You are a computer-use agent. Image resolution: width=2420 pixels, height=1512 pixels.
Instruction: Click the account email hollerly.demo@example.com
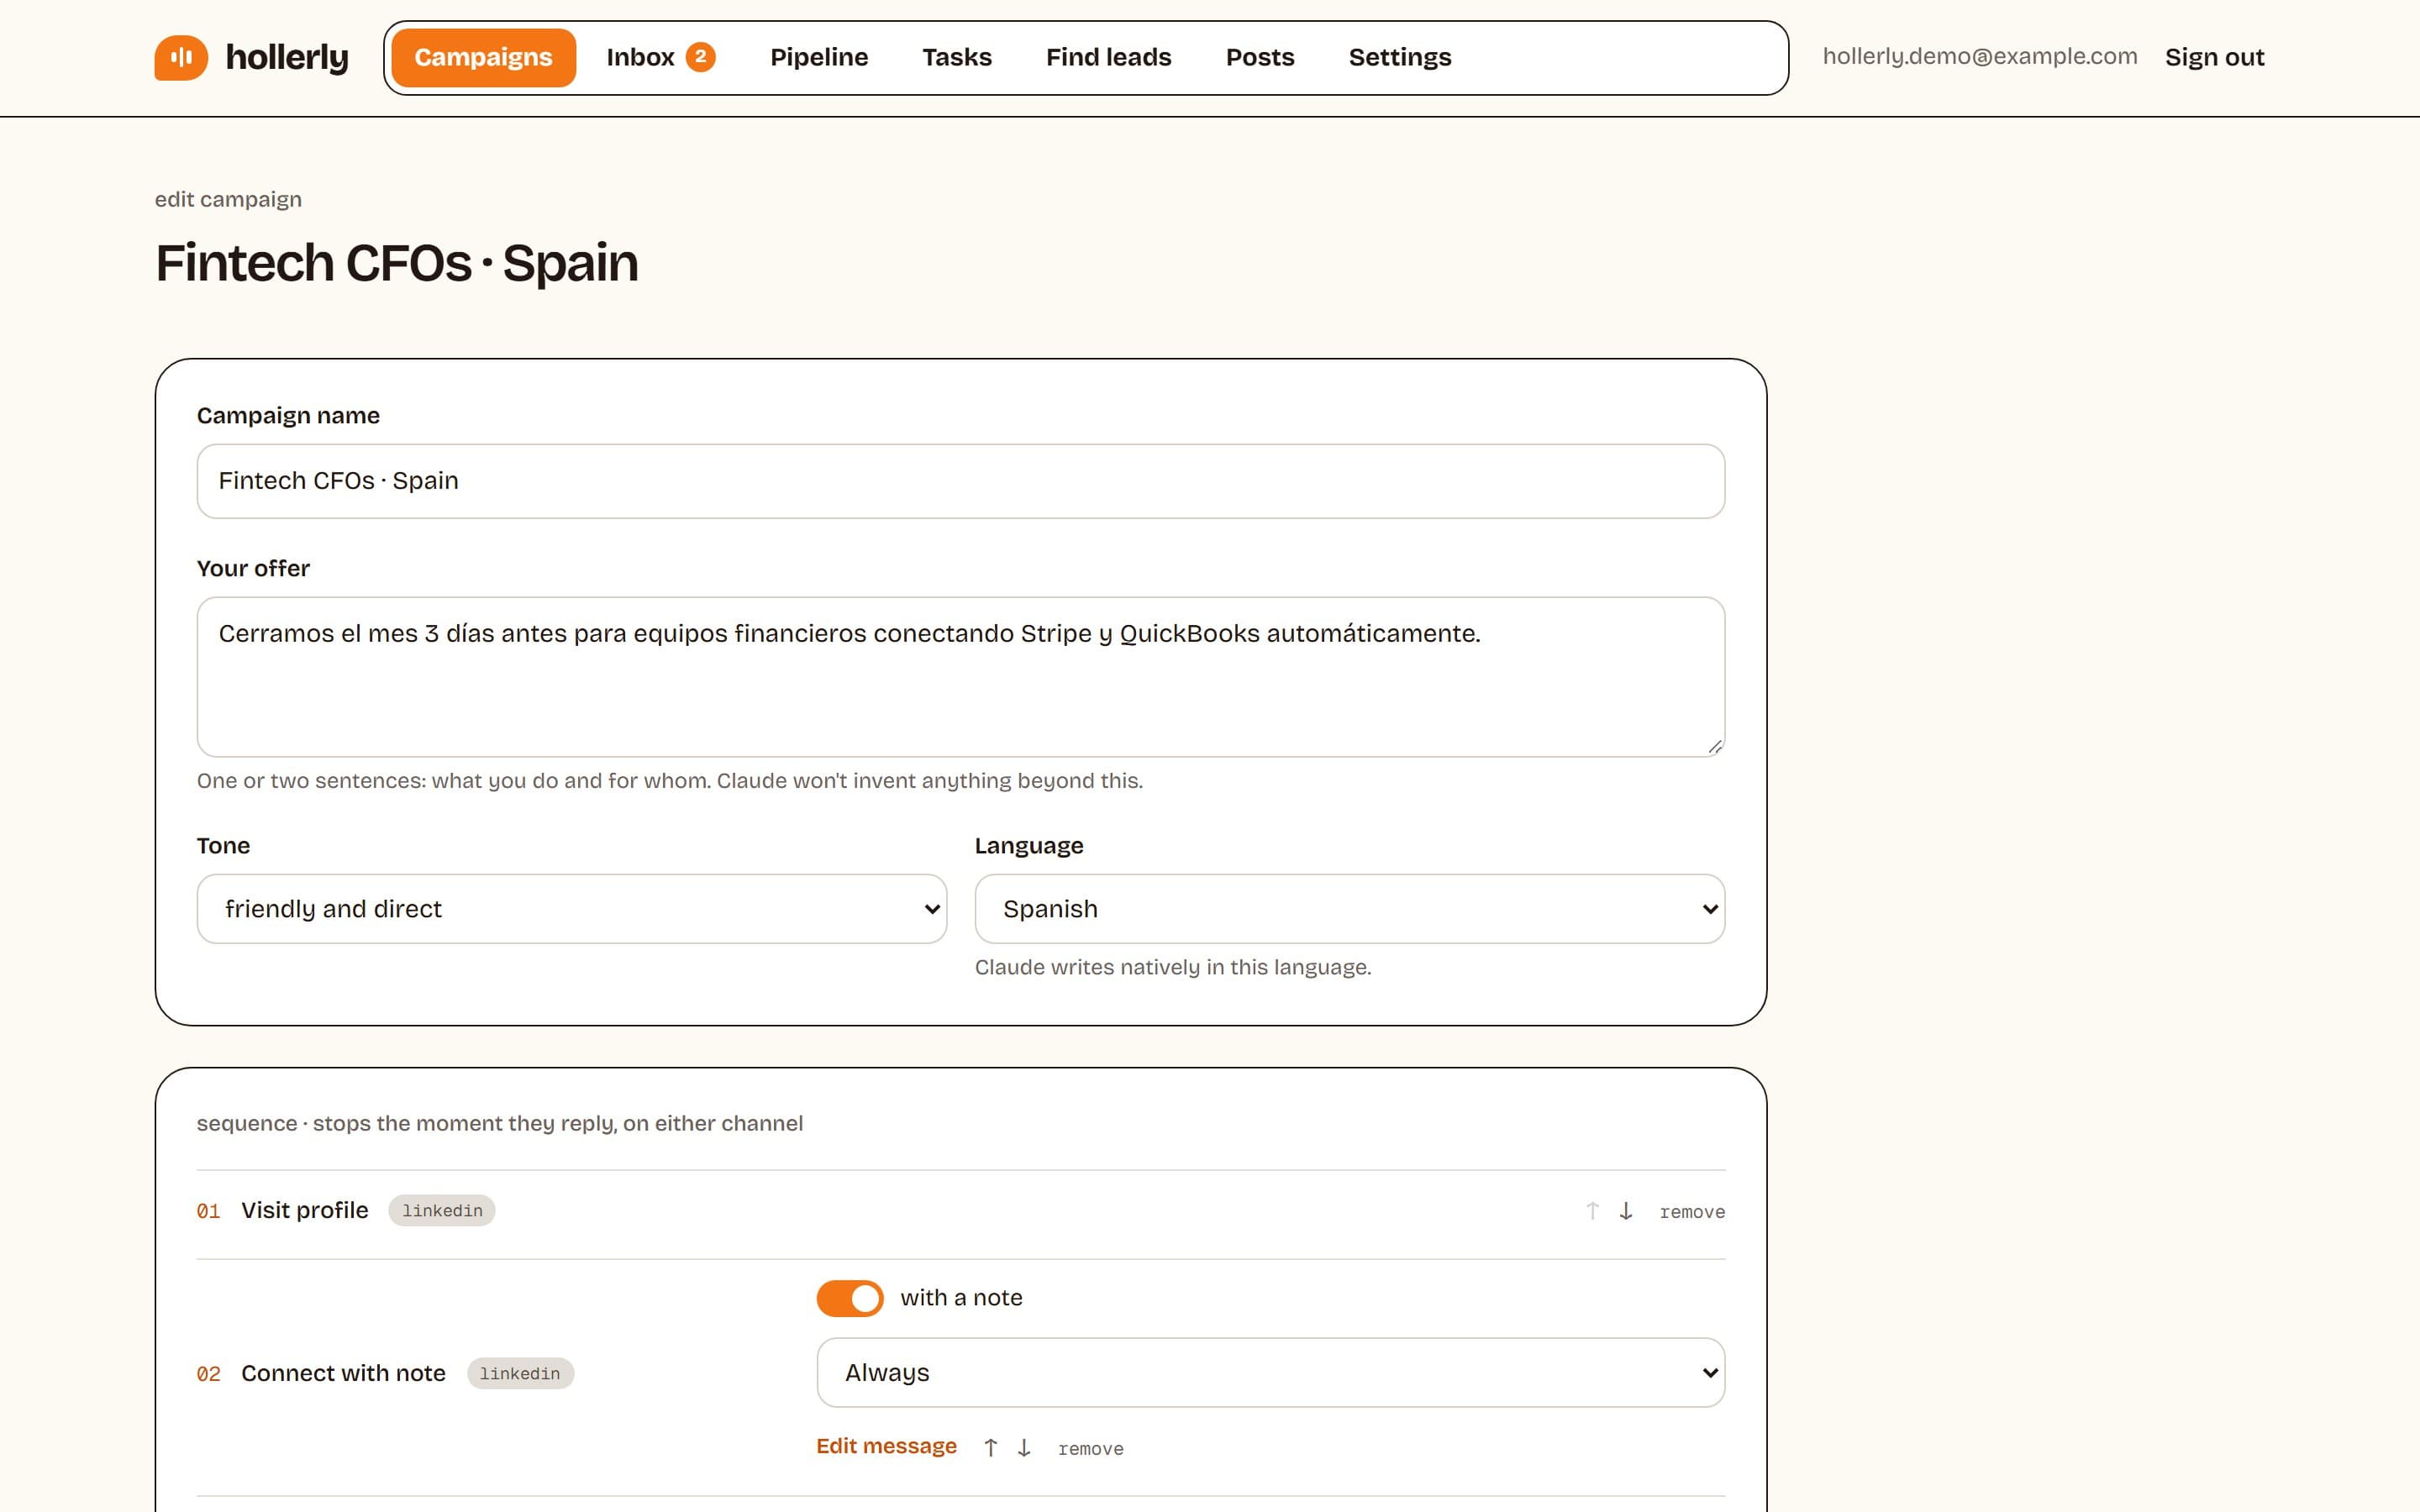(1979, 56)
